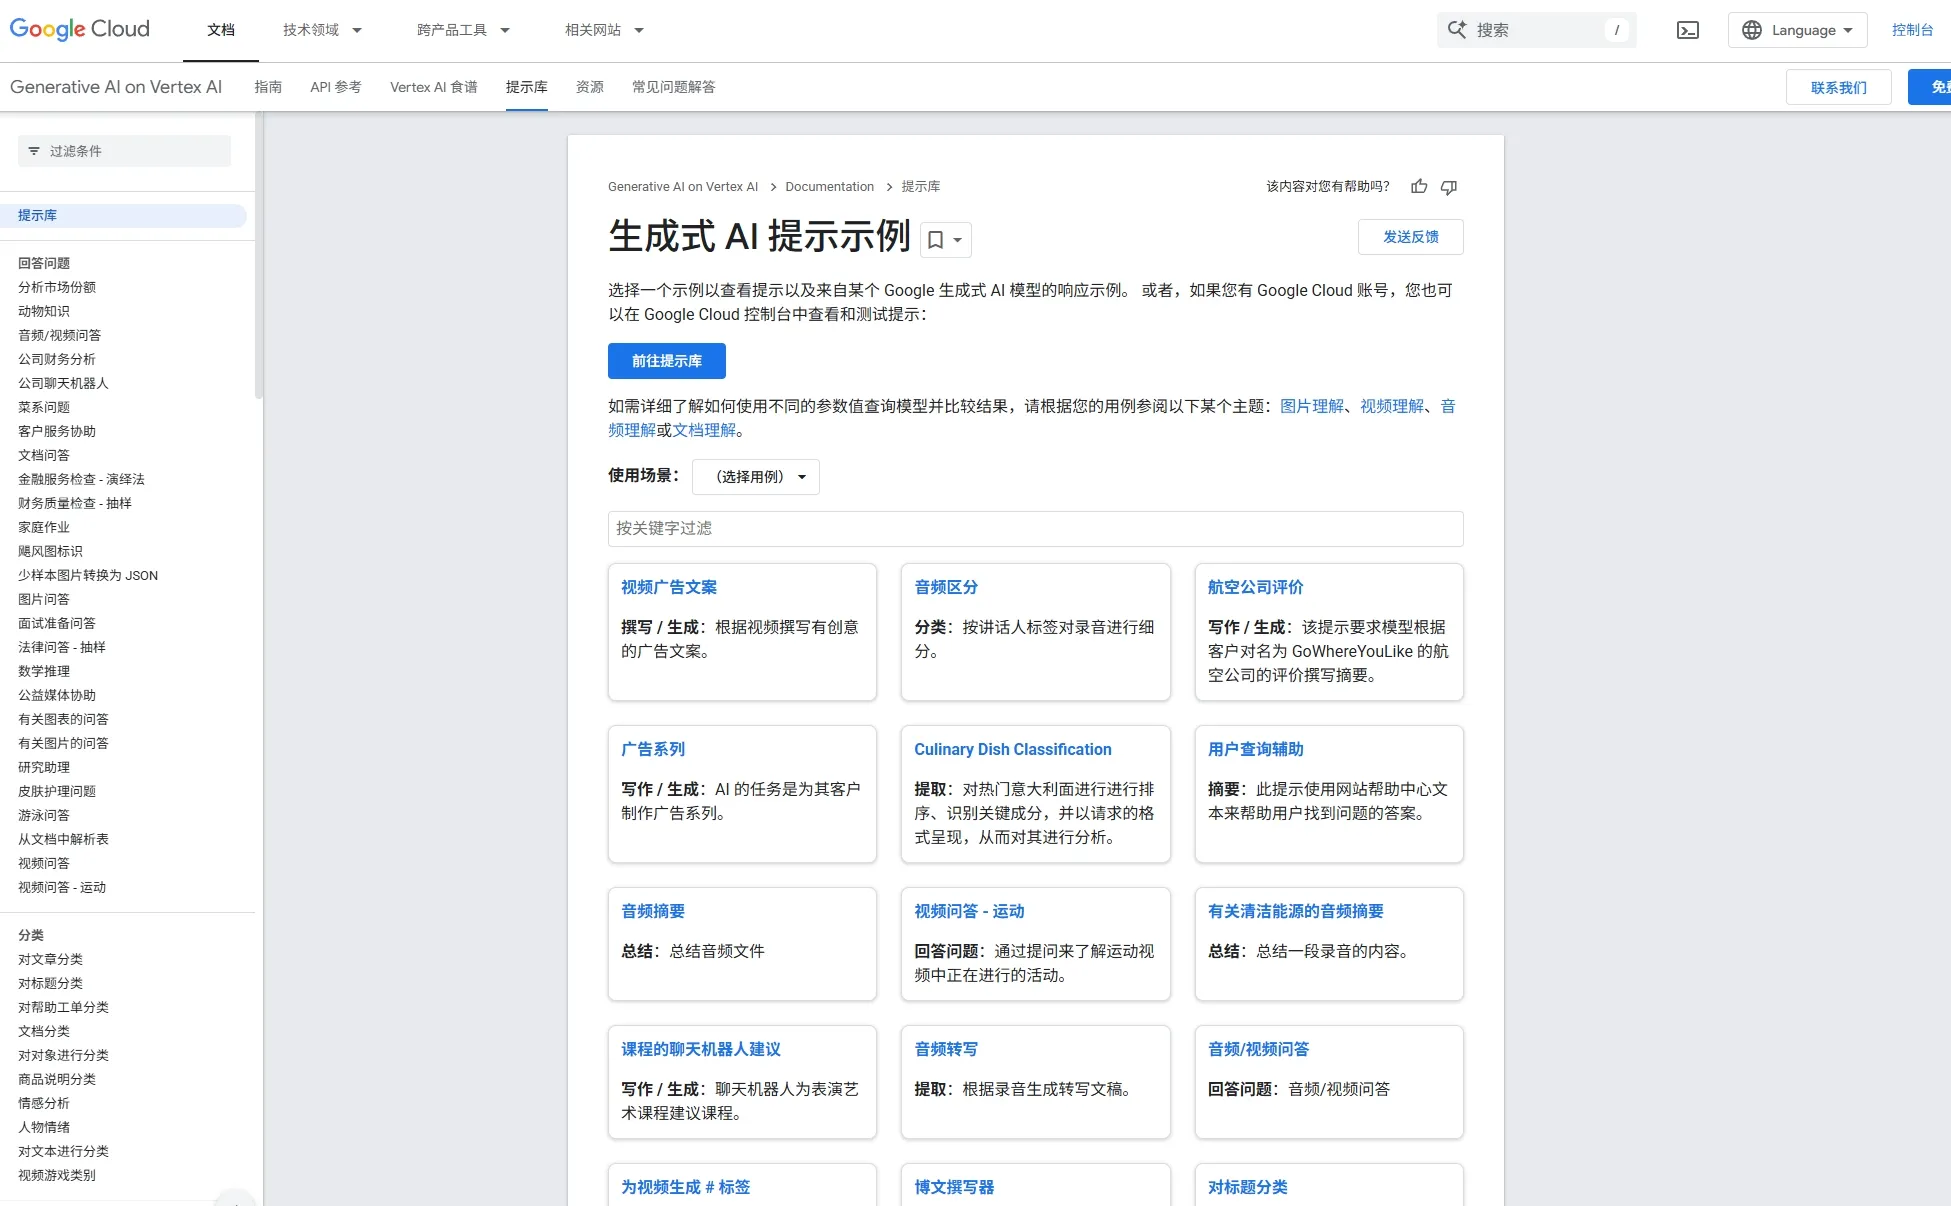Viewport: 1951px width, 1206px height.
Task: Click the Language globe icon
Action: tap(1751, 30)
